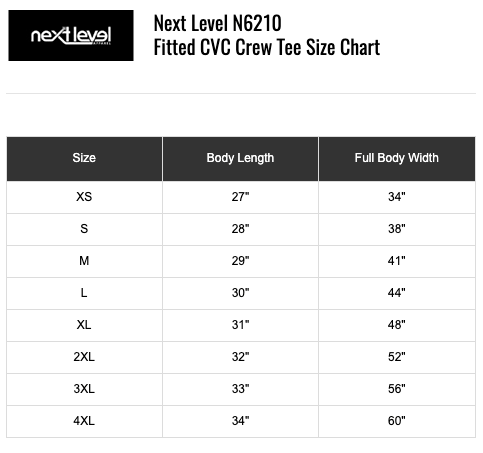
Task: Click the Next Level Apparel logo
Action: (x=71, y=35)
